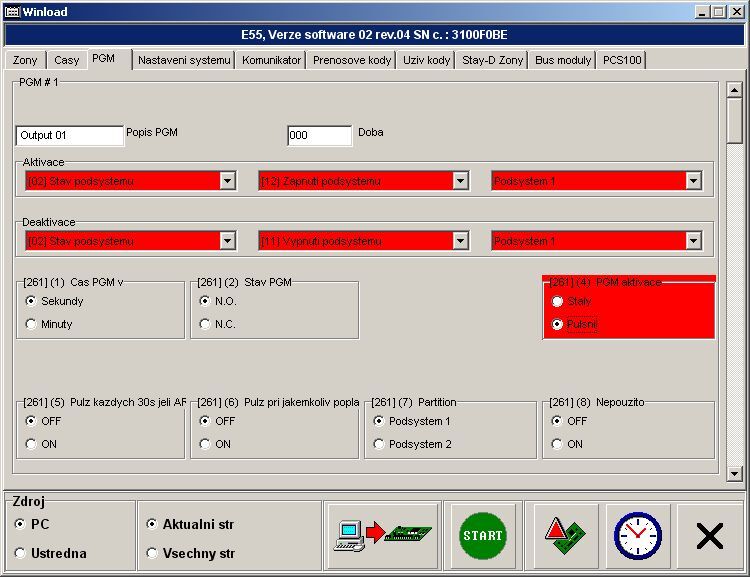
Task: Click the red triangle checkmark icon
Action: pyautogui.click(x=566, y=536)
